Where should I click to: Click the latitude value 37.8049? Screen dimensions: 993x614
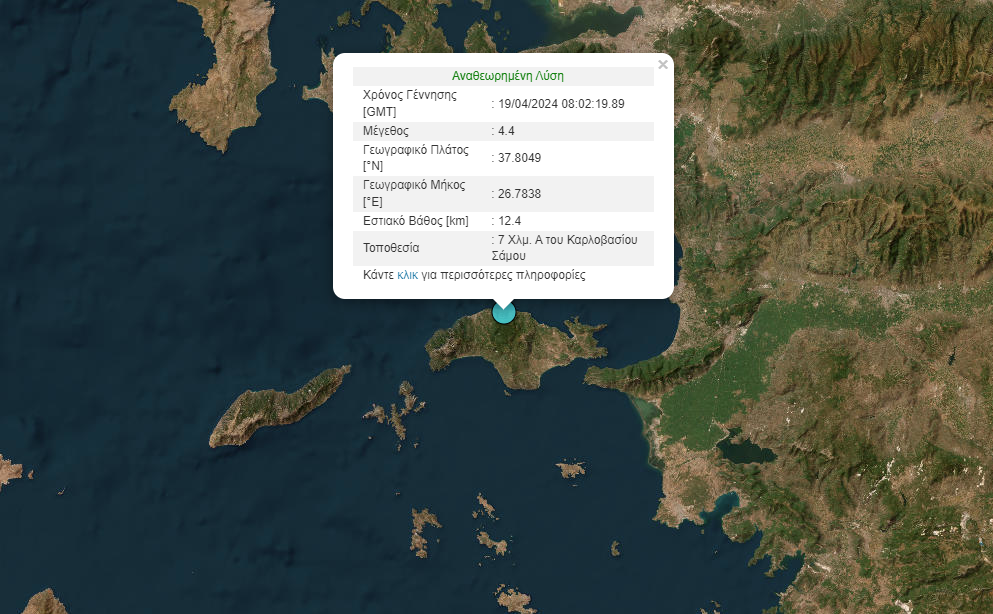pyautogui.click(x=520, y=158)
